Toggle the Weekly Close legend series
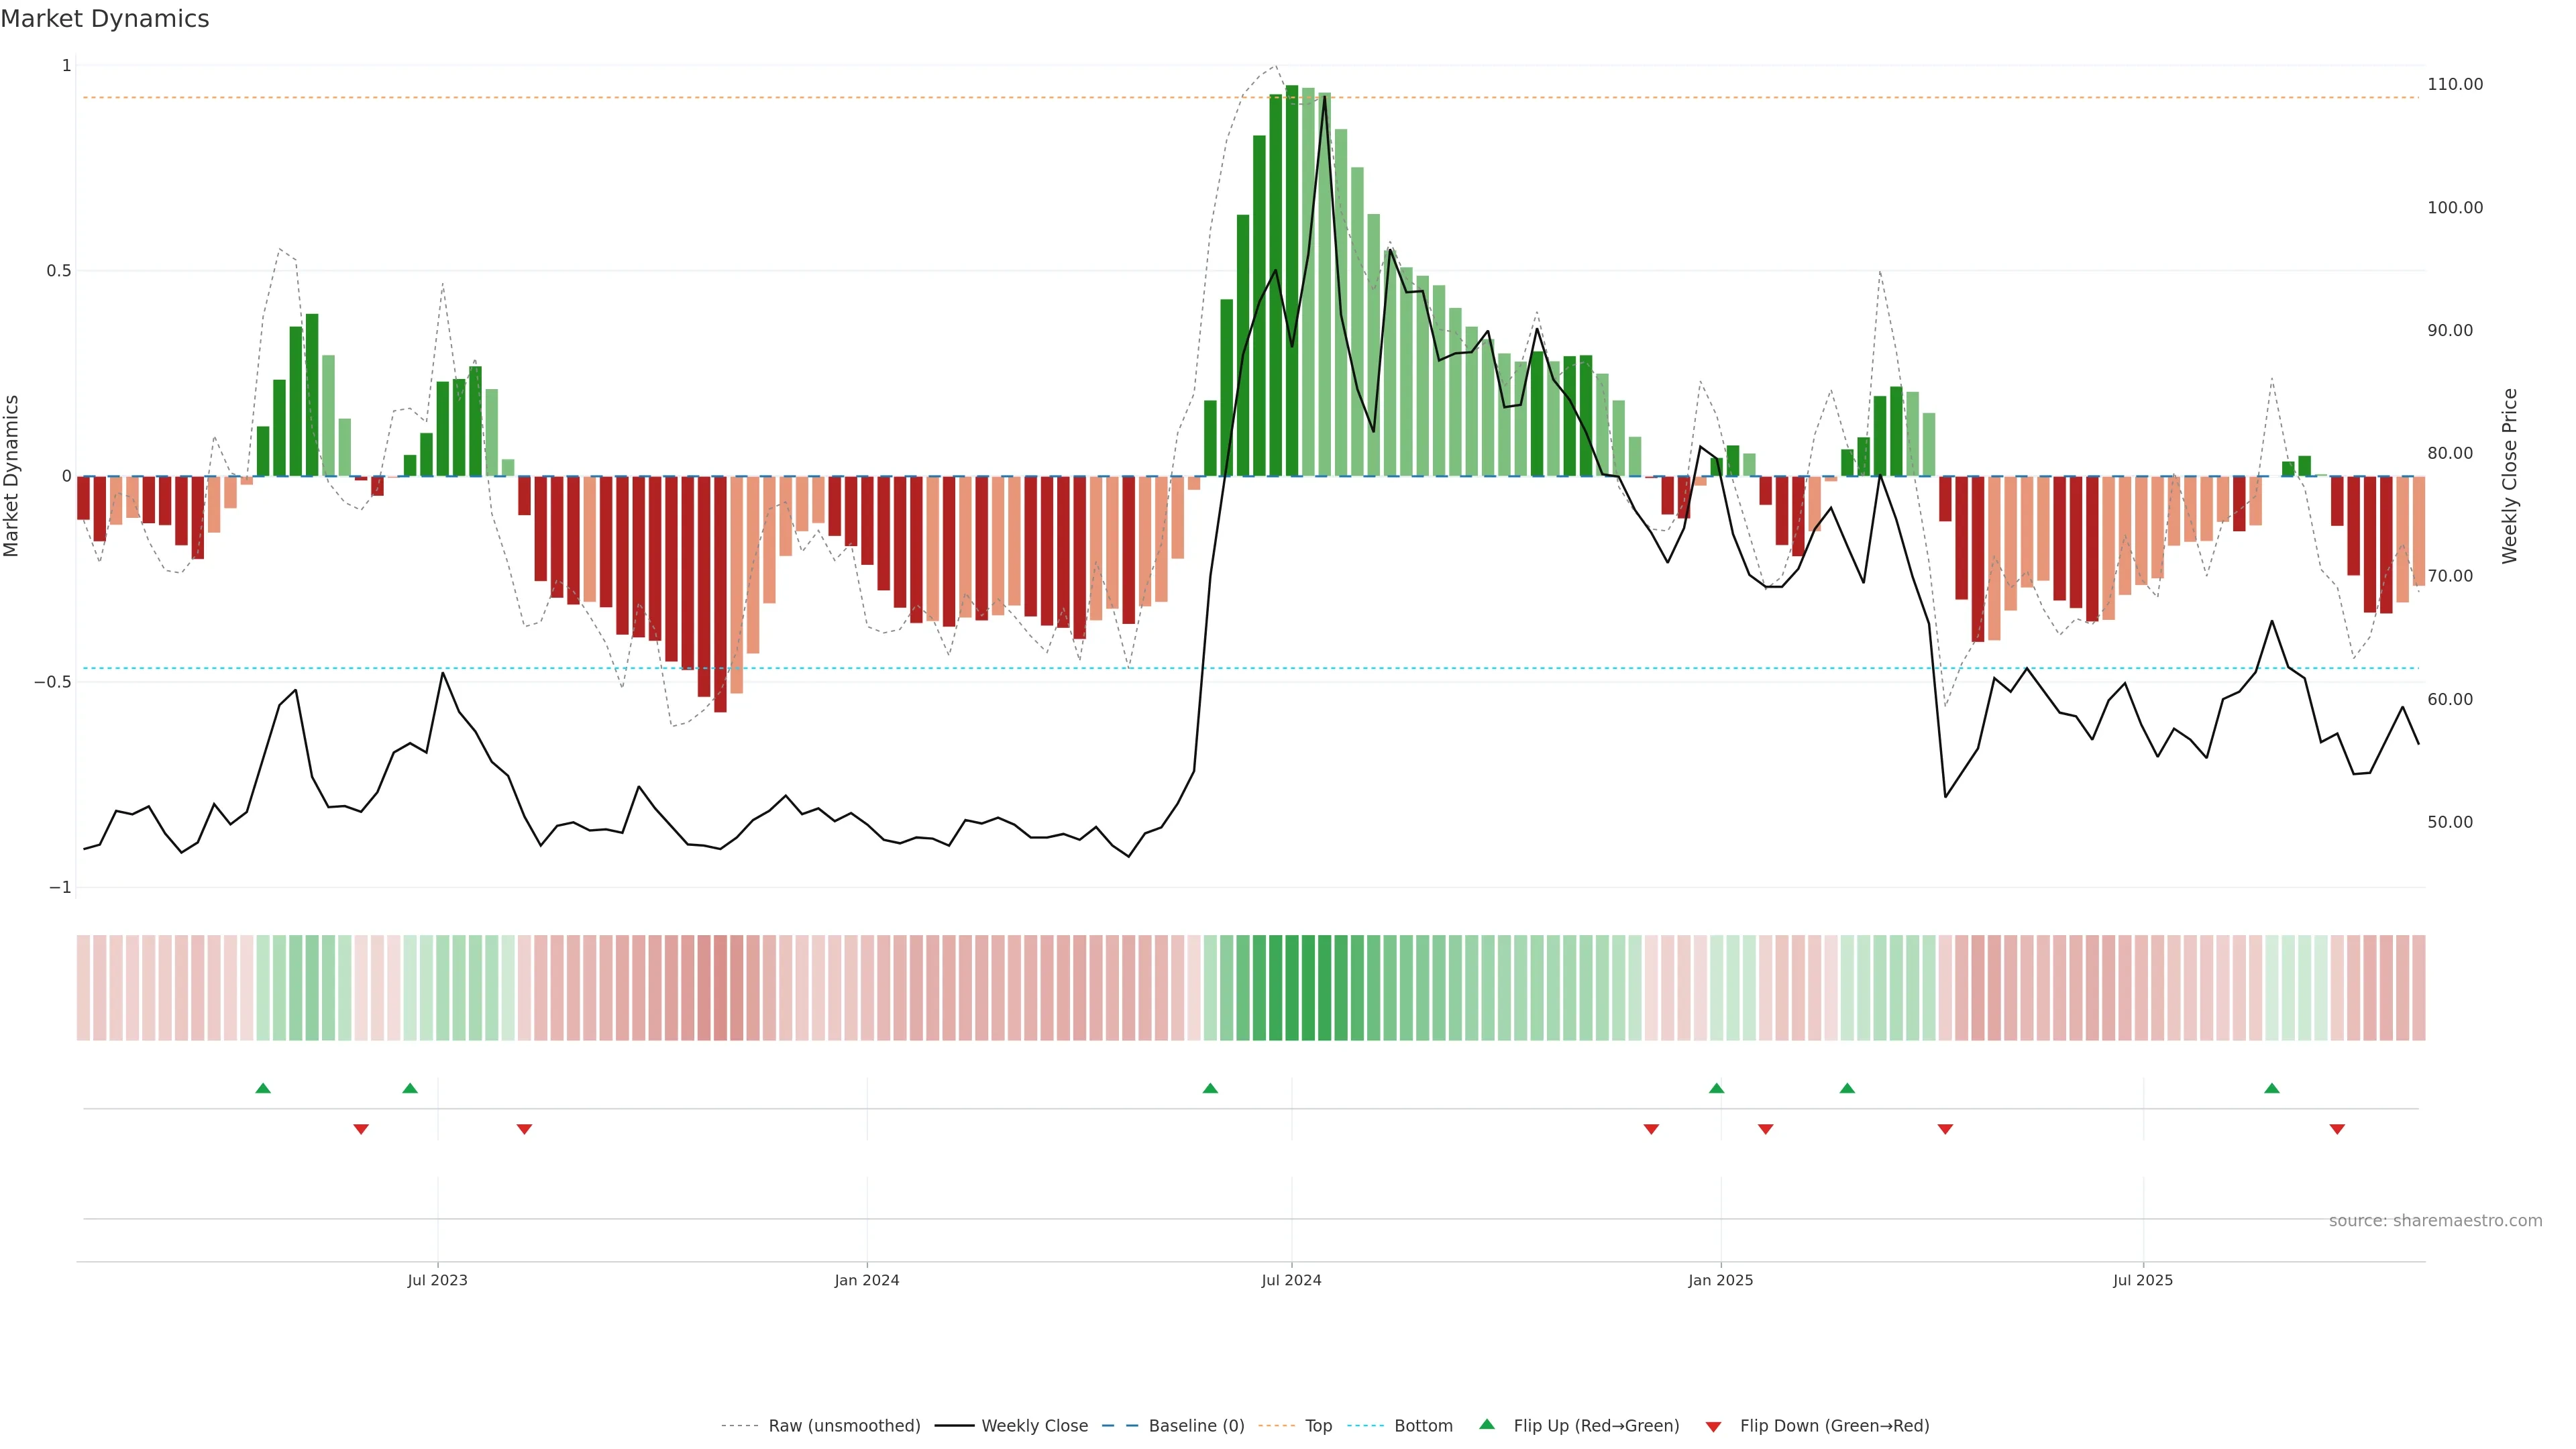The image size is (2576, 1449). click(1034, 1426)
